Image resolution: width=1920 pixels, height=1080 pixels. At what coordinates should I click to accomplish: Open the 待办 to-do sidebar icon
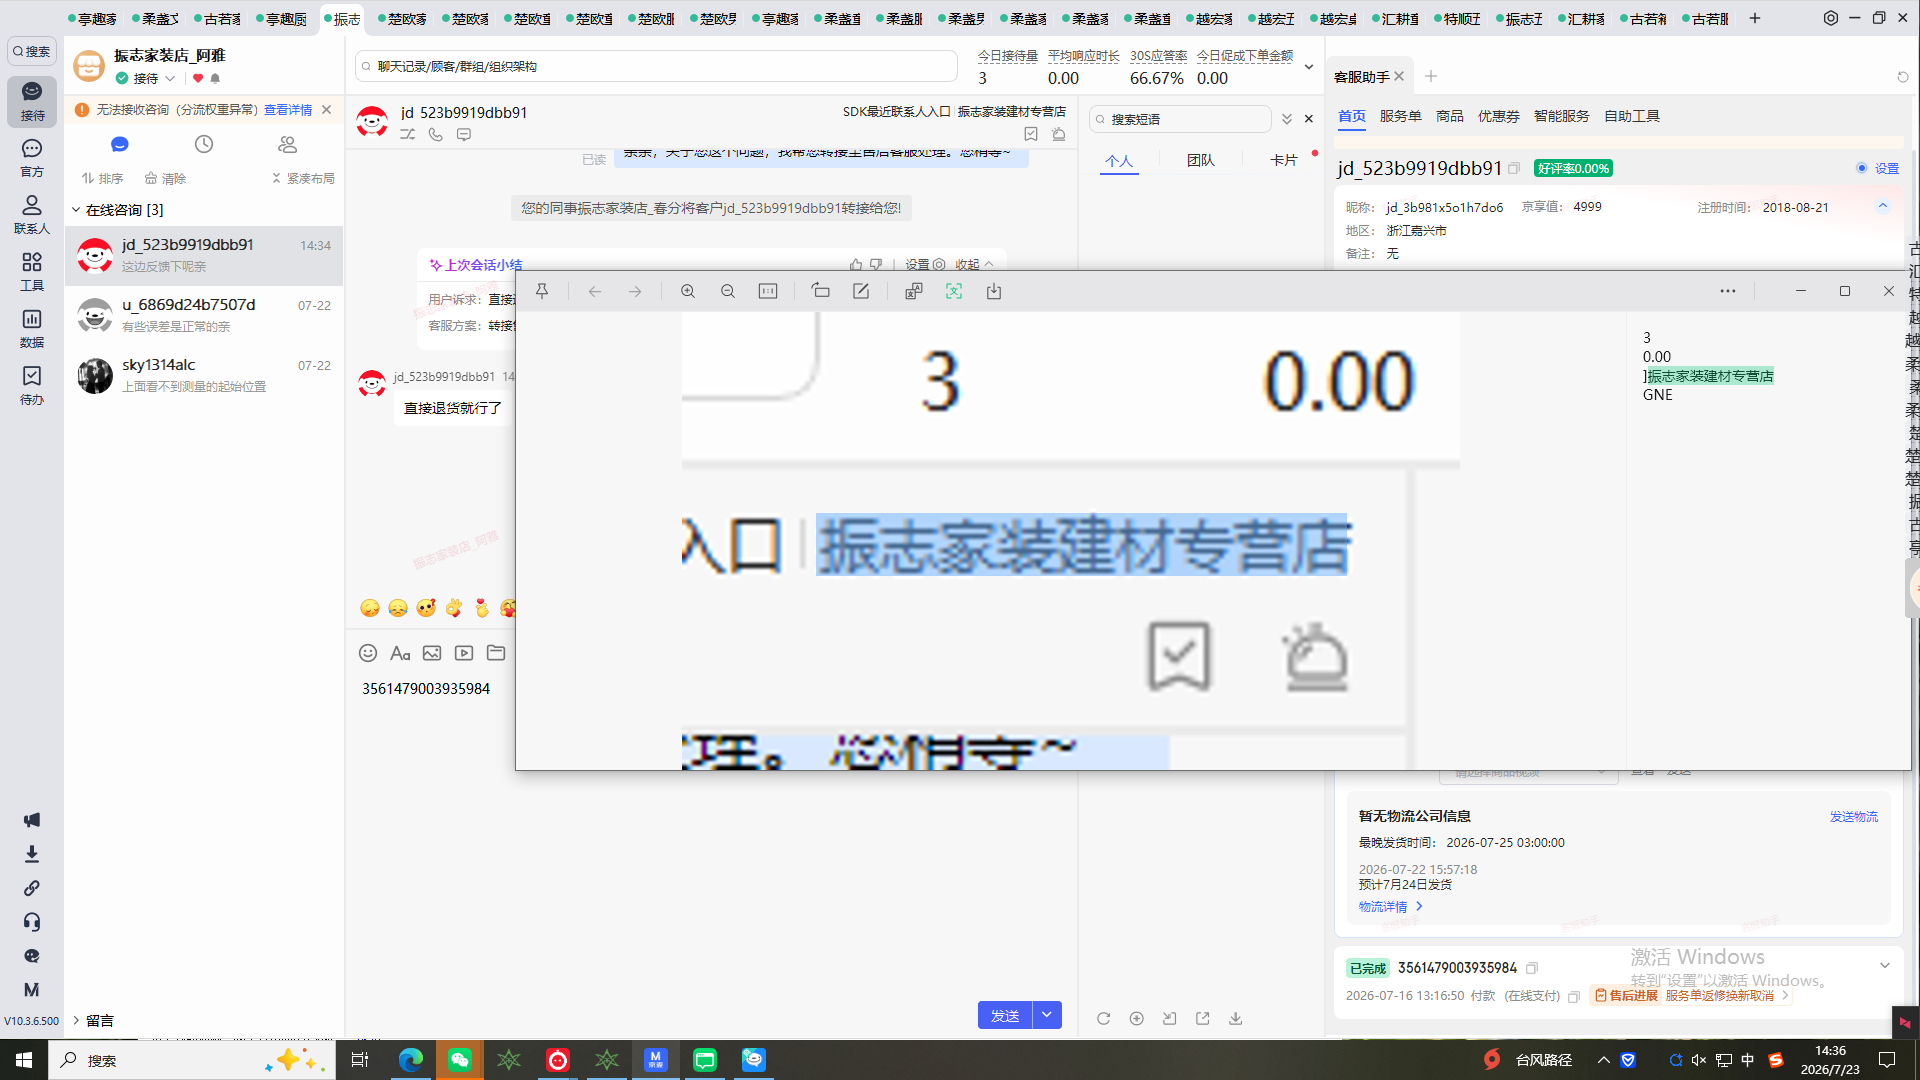pyautogui.click(x=32, y=385)
